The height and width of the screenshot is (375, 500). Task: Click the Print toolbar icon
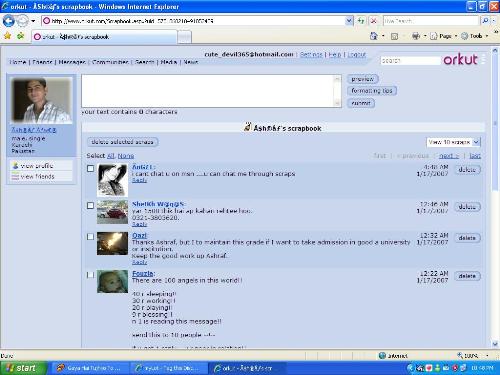click(416, 36)
